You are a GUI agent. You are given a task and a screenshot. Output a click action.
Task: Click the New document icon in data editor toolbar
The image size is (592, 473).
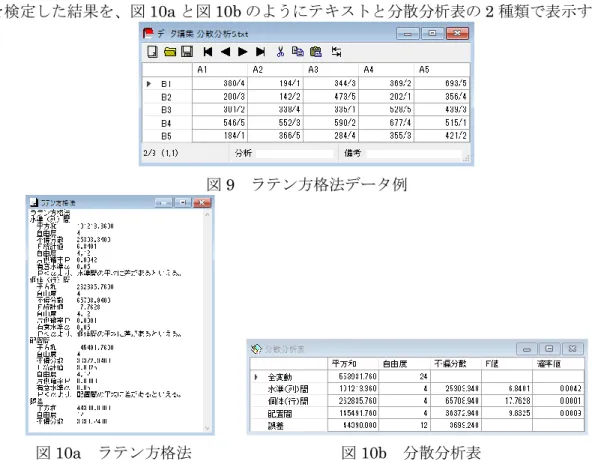tap(153, 51)
